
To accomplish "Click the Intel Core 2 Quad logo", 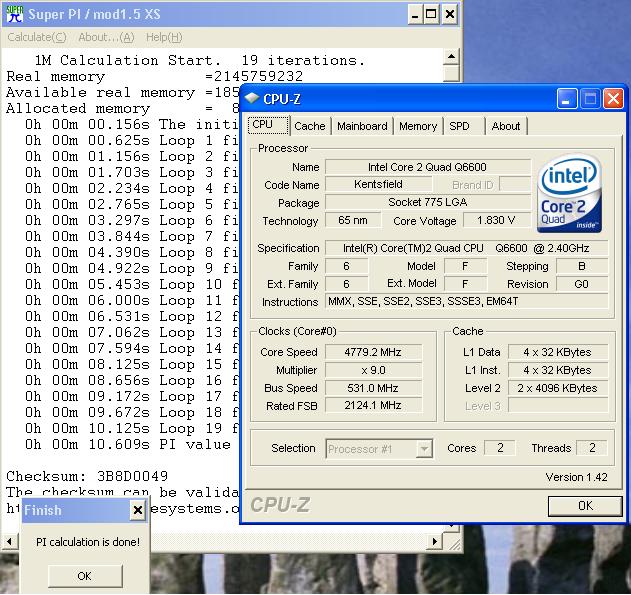I will [569, 194].
